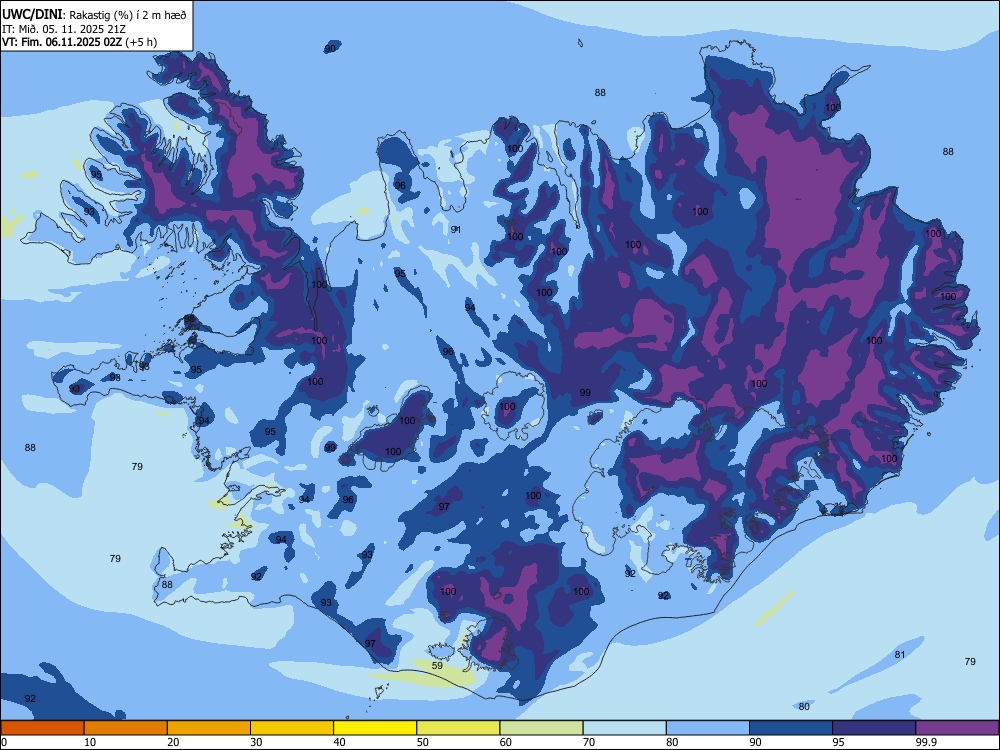Select the "IT: Mið. 05. 11. 2025 21Z" line
1000x750 pixels.
pyautogui.click(x=64, y=29)
